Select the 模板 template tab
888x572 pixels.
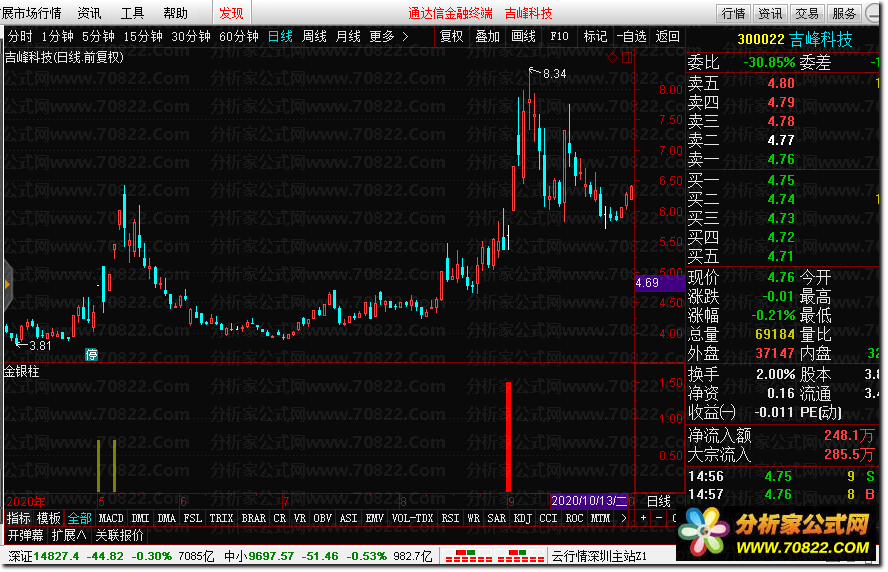[x=49, y=518]
